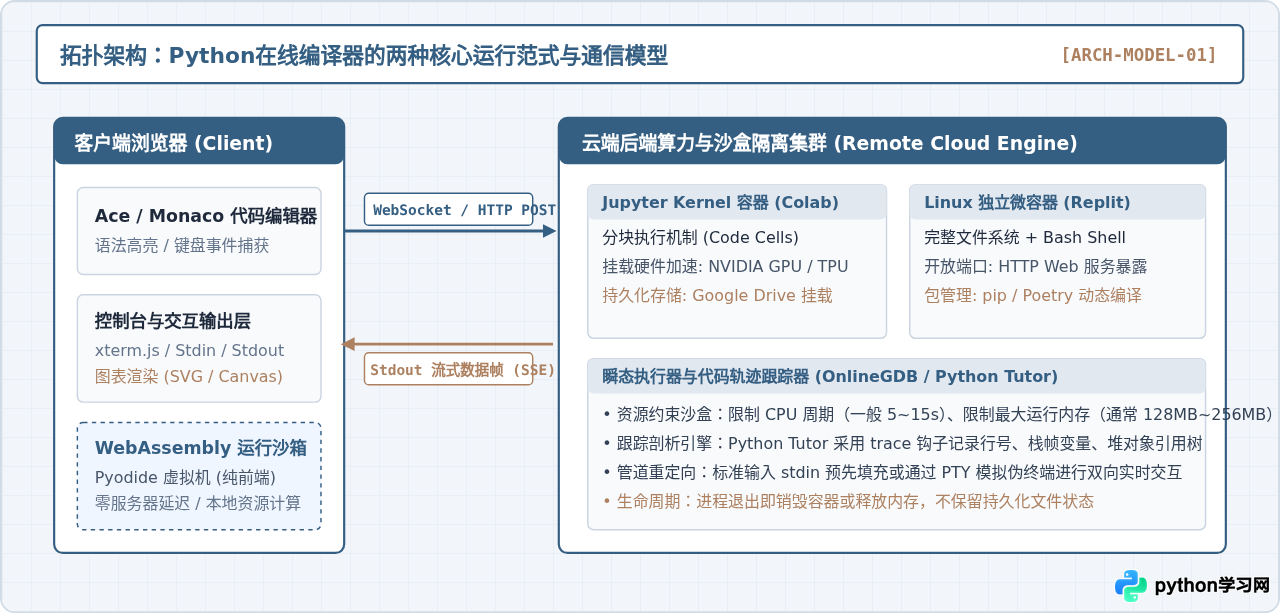The width and height of the screenshot is (1280, 613).
Task: Click the 资源约束沙盒 bullet line
Action: click(x=938, y=414)
